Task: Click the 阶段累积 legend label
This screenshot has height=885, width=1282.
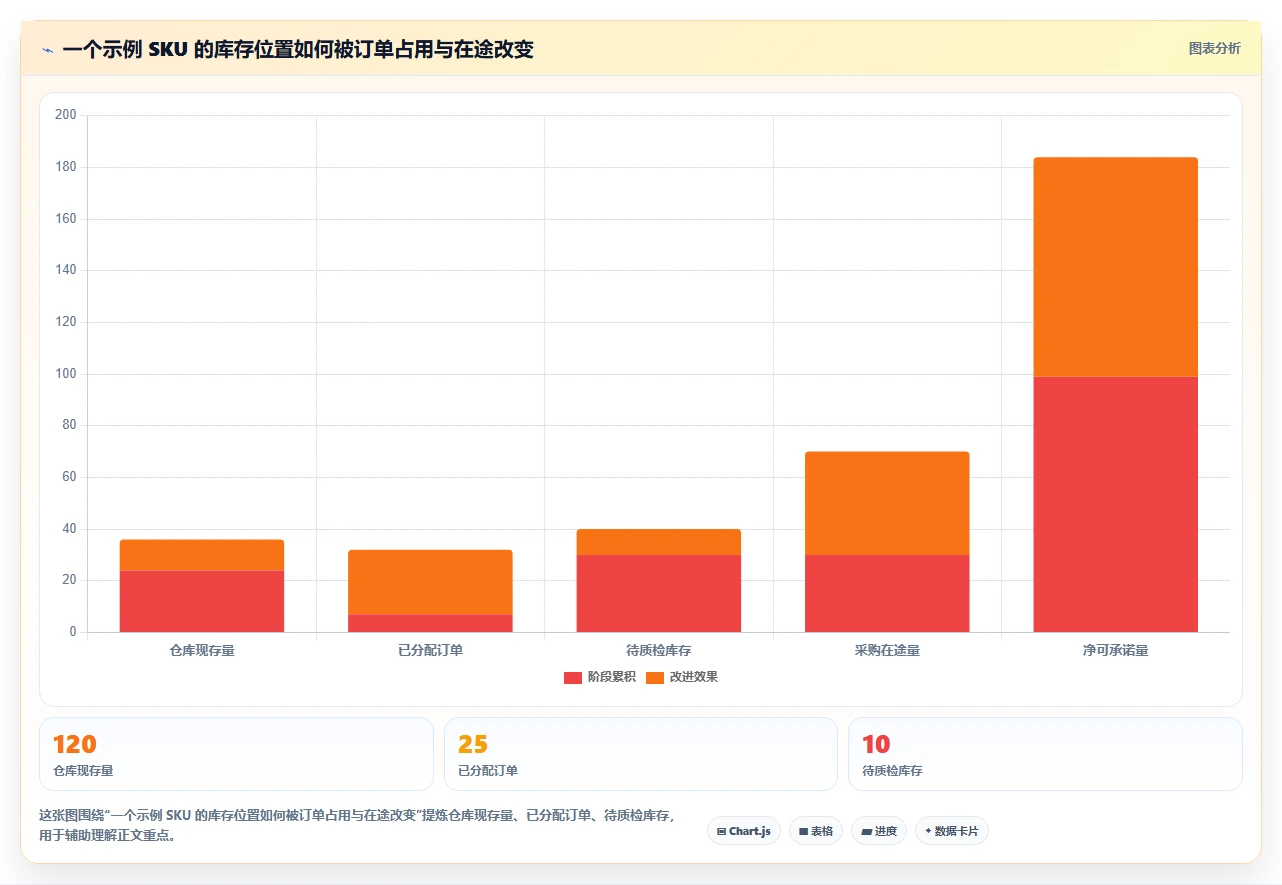Action: 612,677
